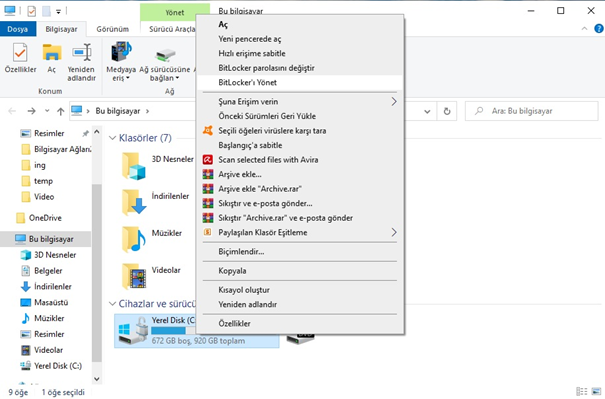Open recent locations dropdown arrow
The image size is (605, 399).
coord(47,111)
